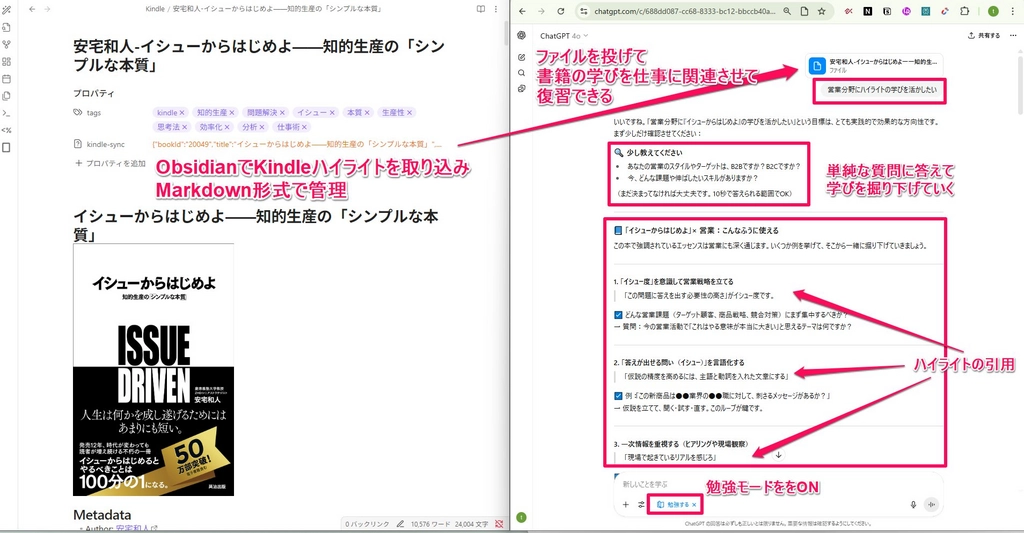Open the ChatGPT conversation options ellipsis
Screen dimensions: 1024x533
click(x=1013, y=36)
